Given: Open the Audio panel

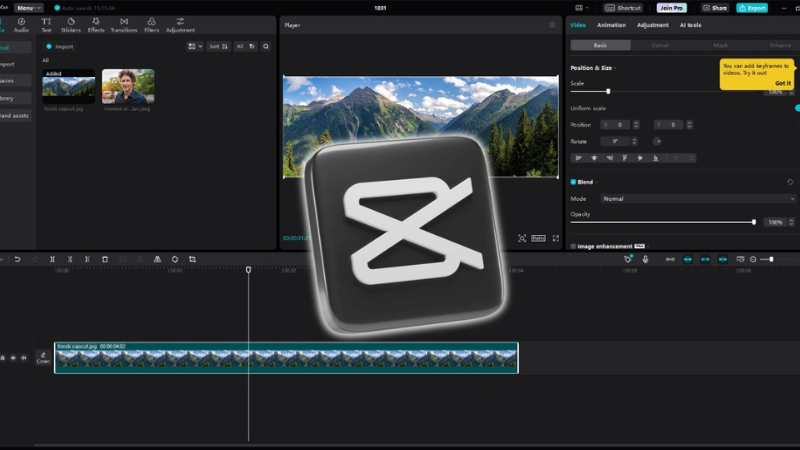Looking at the screenshot, I should click(x=21, y=25).
